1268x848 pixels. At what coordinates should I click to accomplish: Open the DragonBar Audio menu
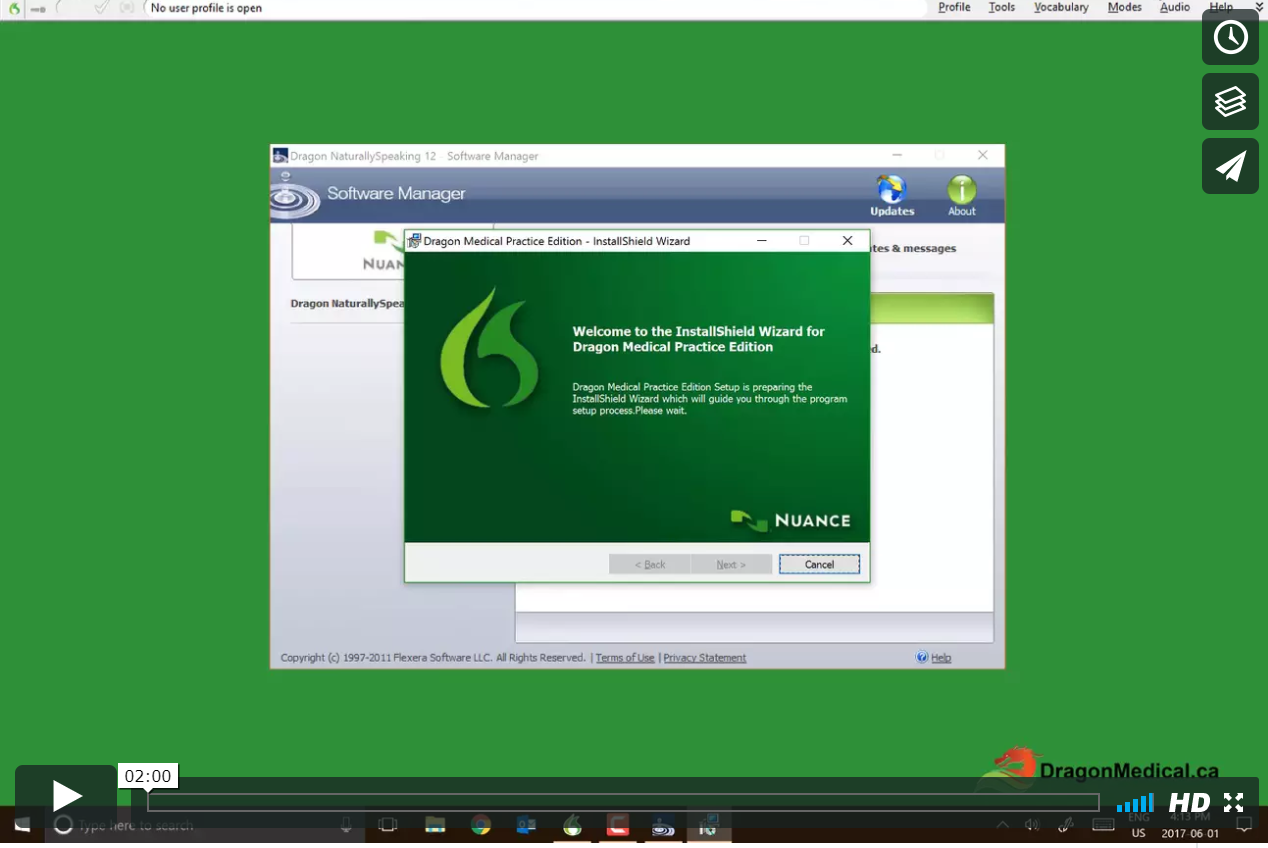pos(1175,7)
